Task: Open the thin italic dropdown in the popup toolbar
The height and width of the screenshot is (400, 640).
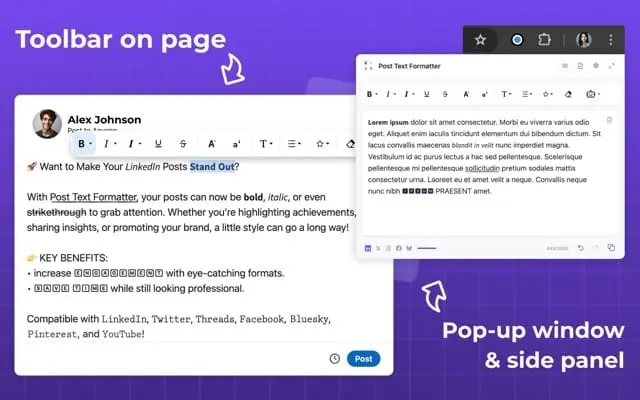Action: tap(391, 94)
